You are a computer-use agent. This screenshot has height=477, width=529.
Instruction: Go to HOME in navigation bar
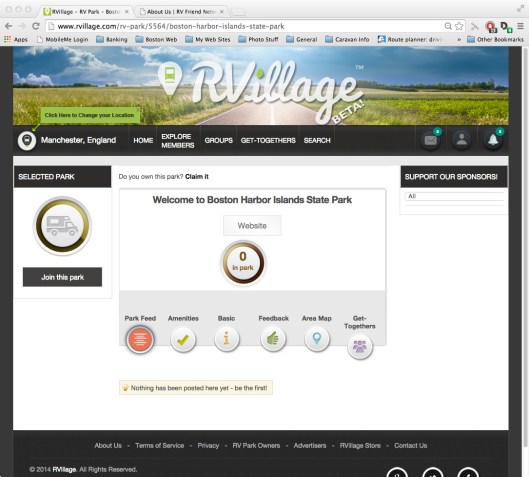143,140
